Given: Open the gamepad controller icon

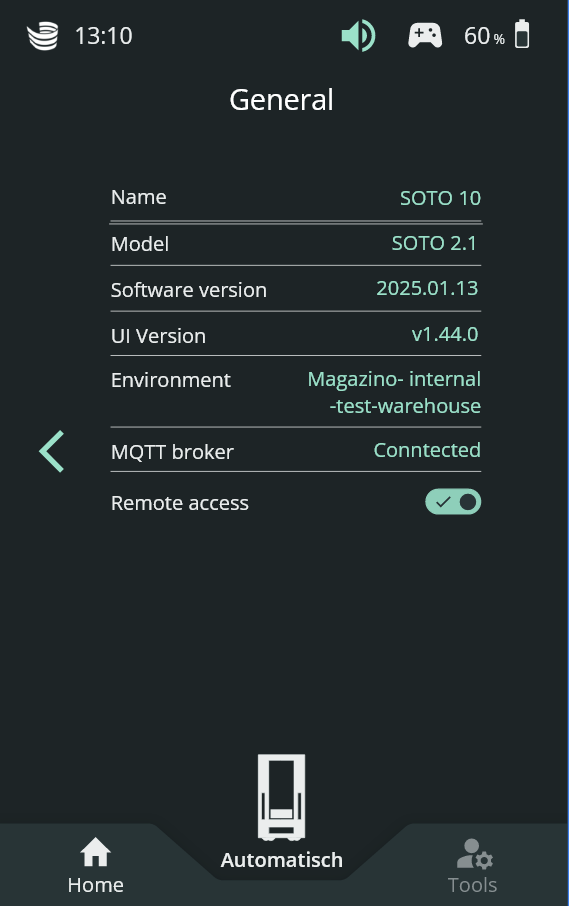Looking at the screenshot, I should coord(425,36).
